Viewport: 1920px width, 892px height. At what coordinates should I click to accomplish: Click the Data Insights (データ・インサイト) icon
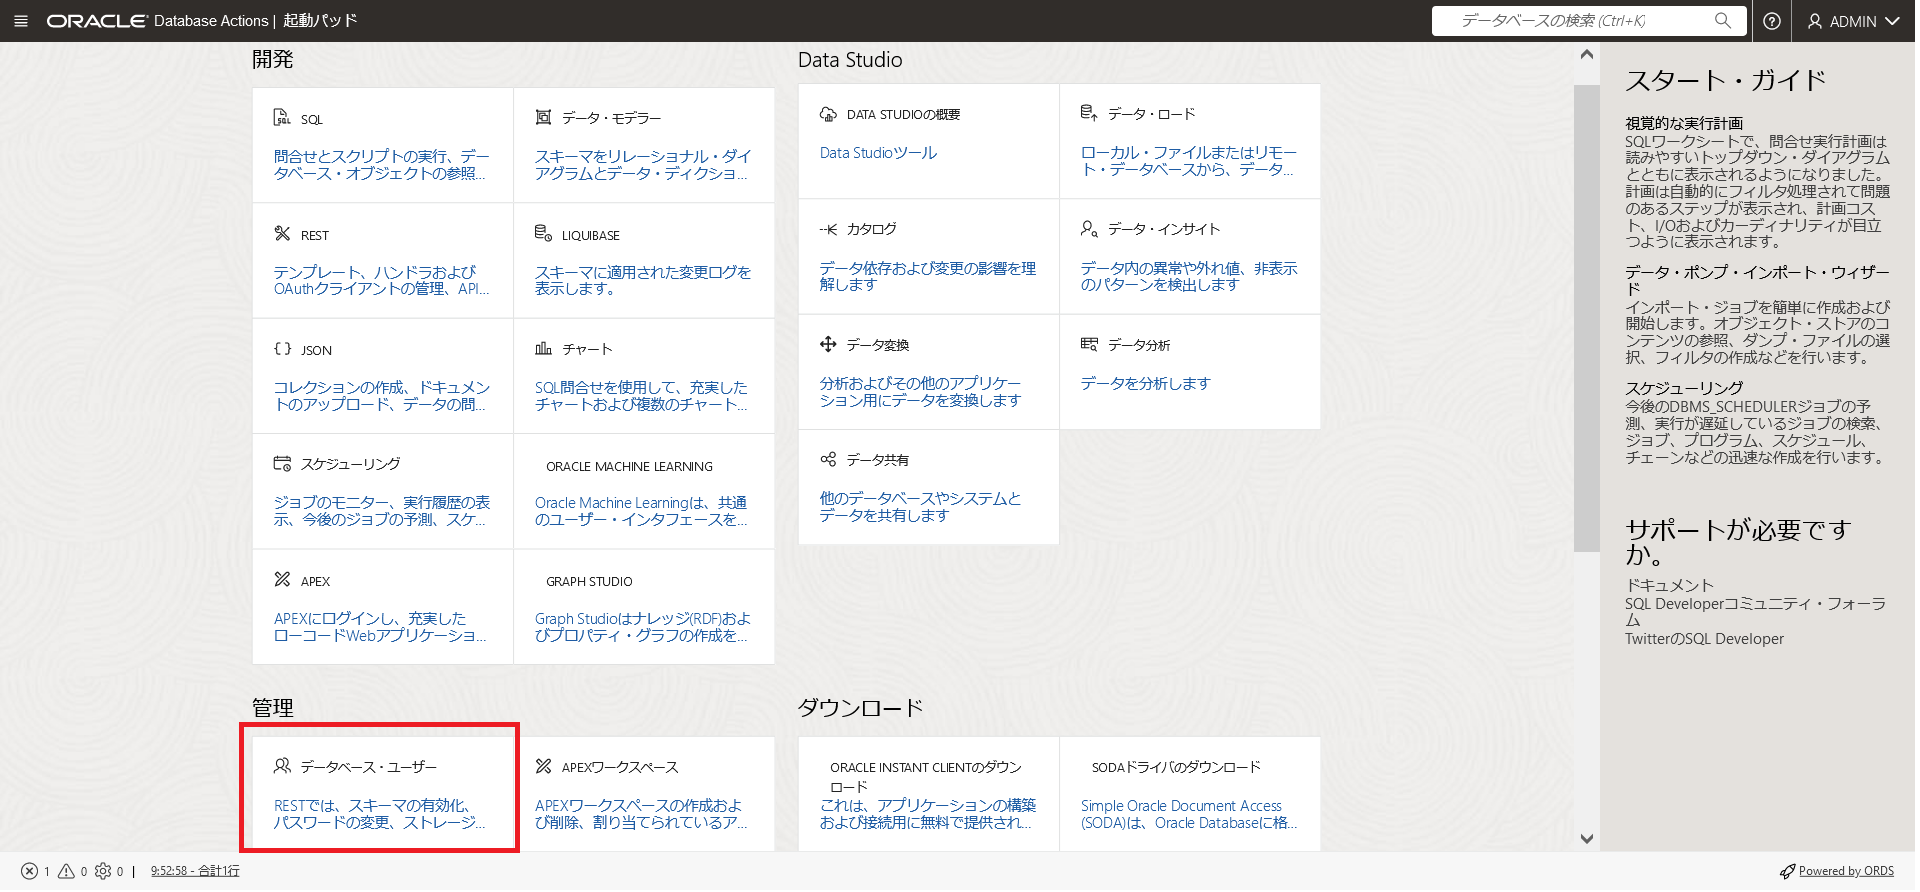click(x=1089, y=229)
